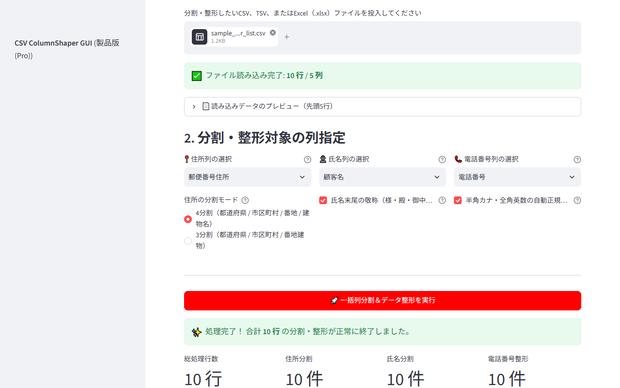Show help for 住所の分割モード

coord(245,200)
